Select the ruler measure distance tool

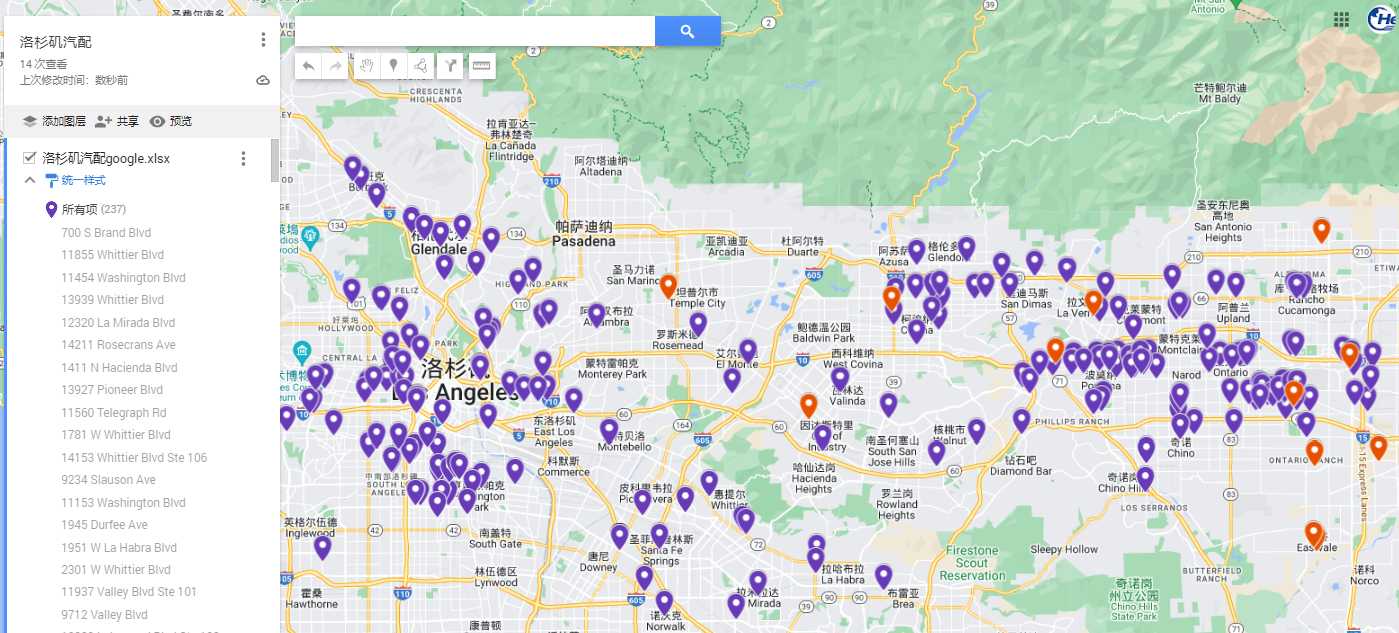click(482, 66)
